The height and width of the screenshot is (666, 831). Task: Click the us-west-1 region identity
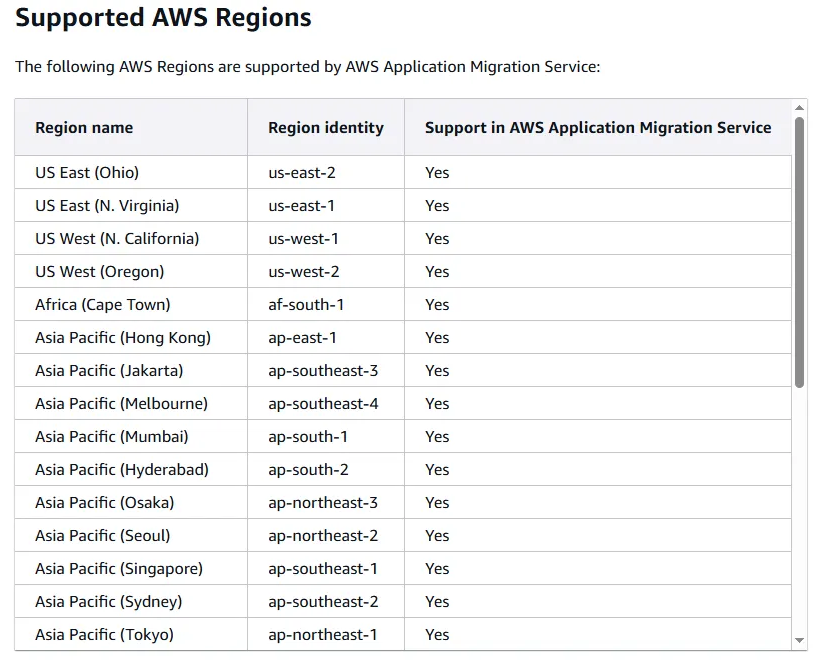(303, 238)
